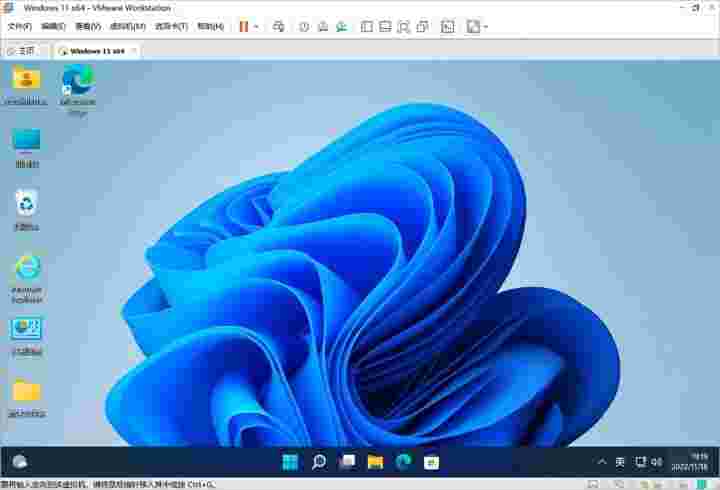Open the 虚拟机(M) menu
The height and width of the screenshot is (490, 720).
click(125, 26)
